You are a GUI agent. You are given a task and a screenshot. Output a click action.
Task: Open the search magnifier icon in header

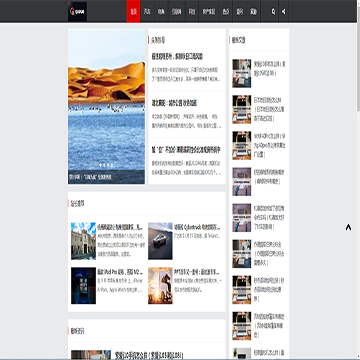pyautogui.click(x=273, y=11)
